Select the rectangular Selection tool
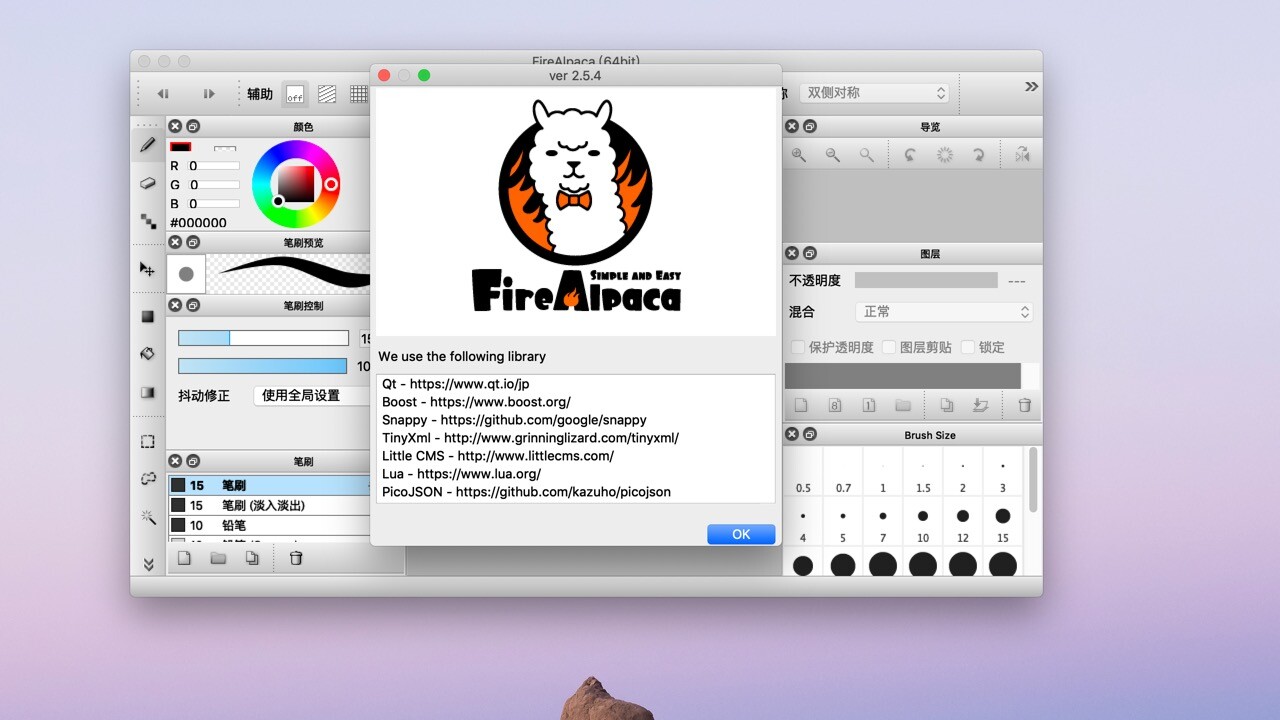The width and height of the screenshot is (1280, 720). 148,441
